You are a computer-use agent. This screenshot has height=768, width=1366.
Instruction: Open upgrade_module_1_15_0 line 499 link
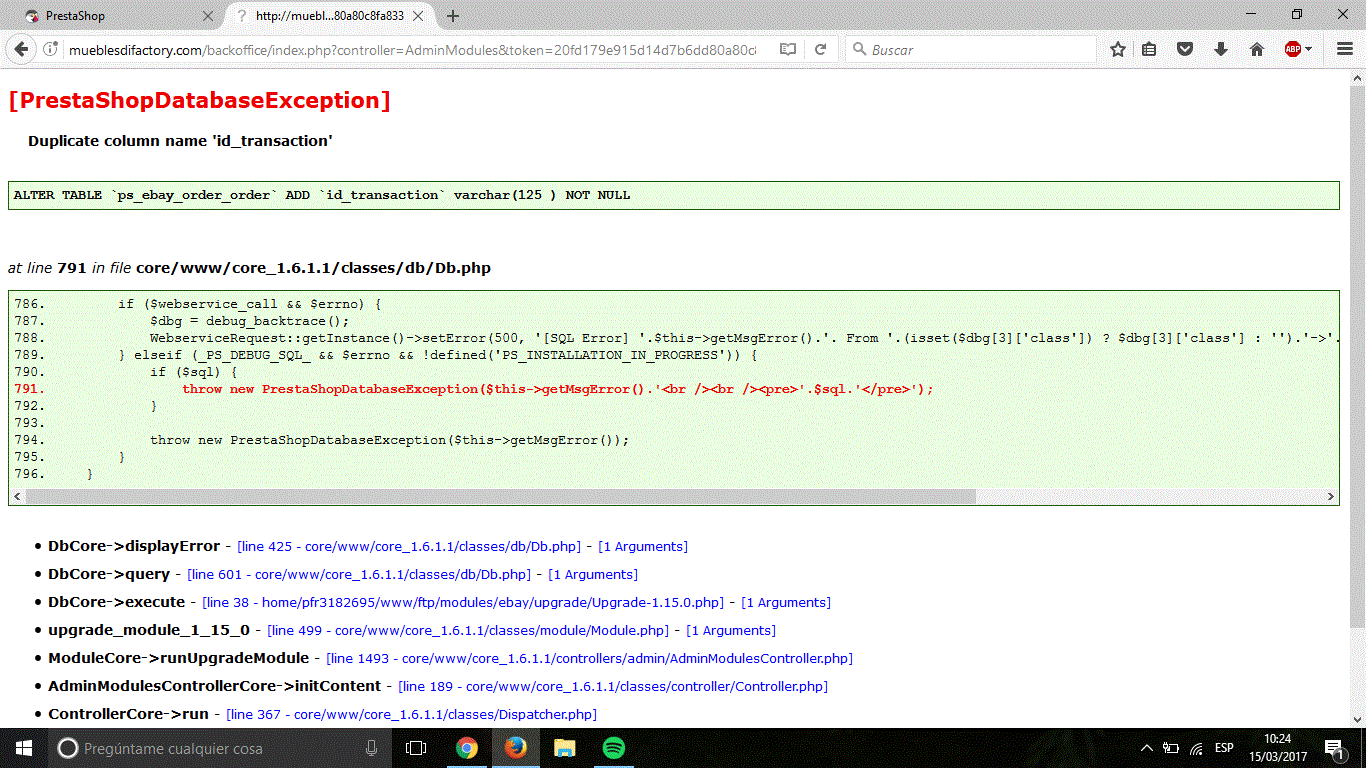click(468, 631)
